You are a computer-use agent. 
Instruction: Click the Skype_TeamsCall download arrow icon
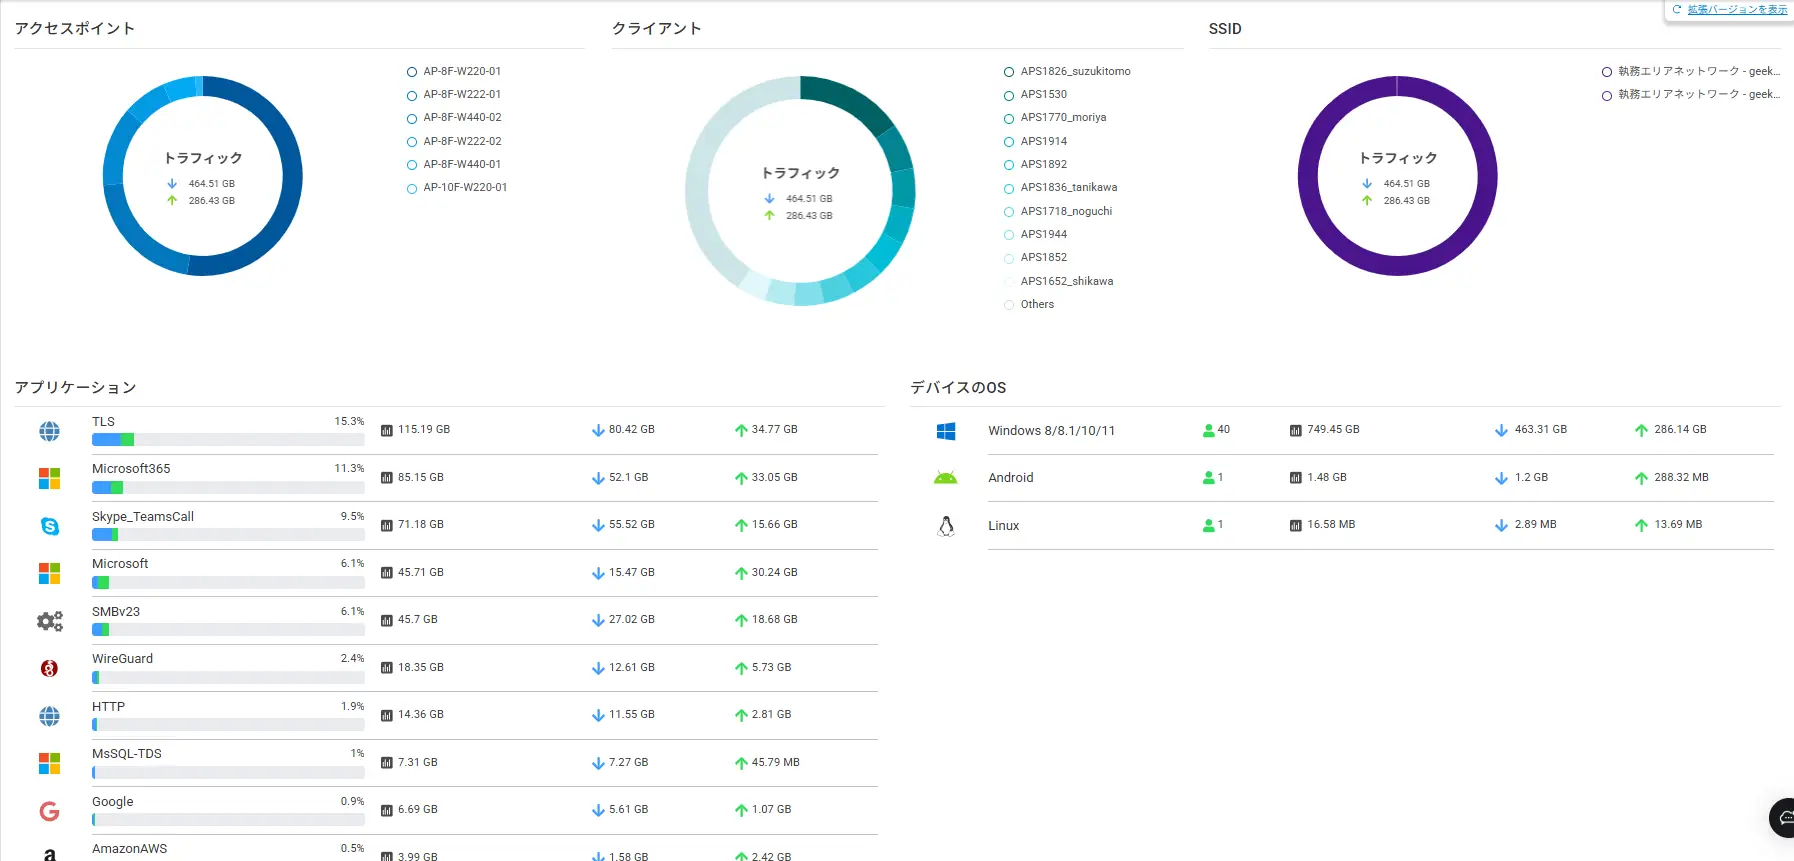pos(598,525)
